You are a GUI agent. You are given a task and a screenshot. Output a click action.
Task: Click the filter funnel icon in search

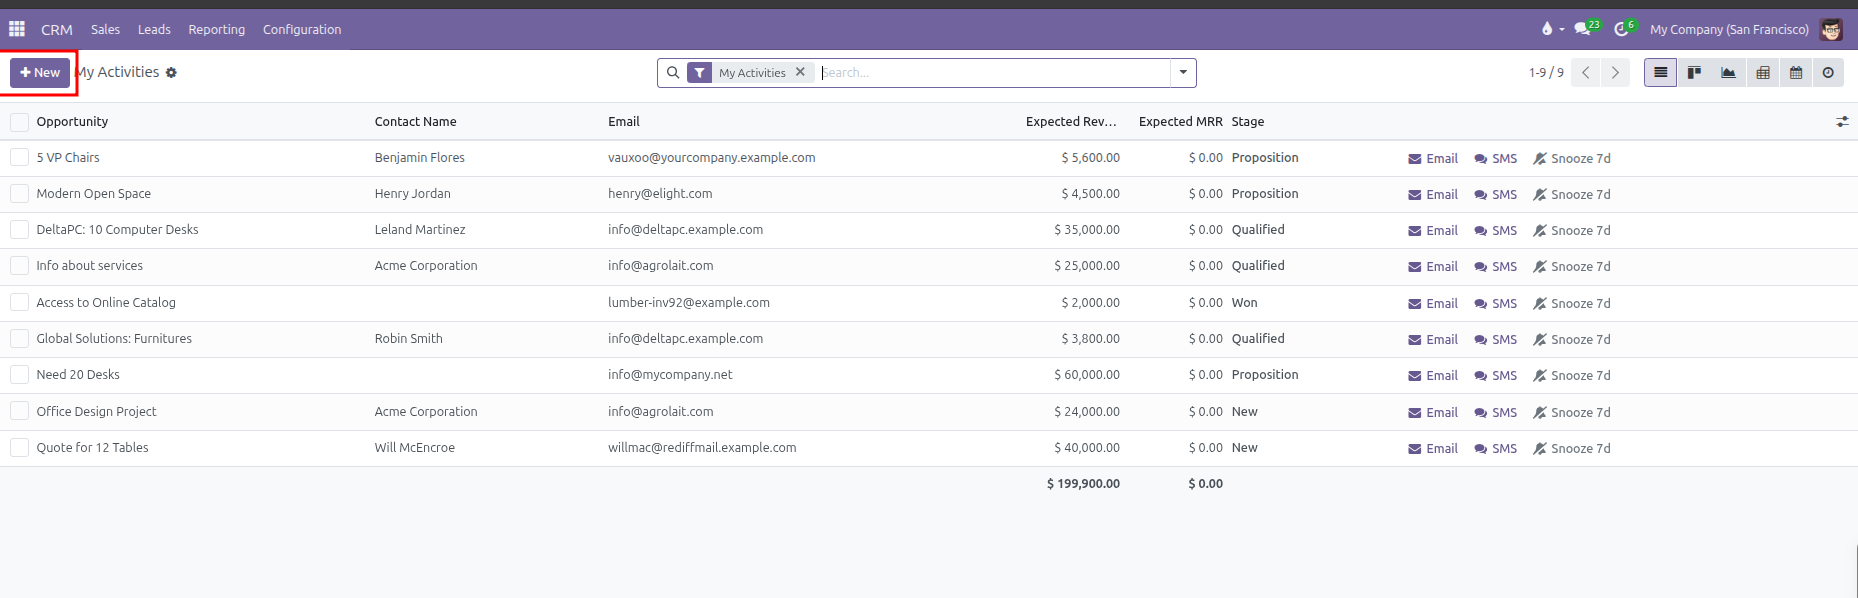[700, 73]
